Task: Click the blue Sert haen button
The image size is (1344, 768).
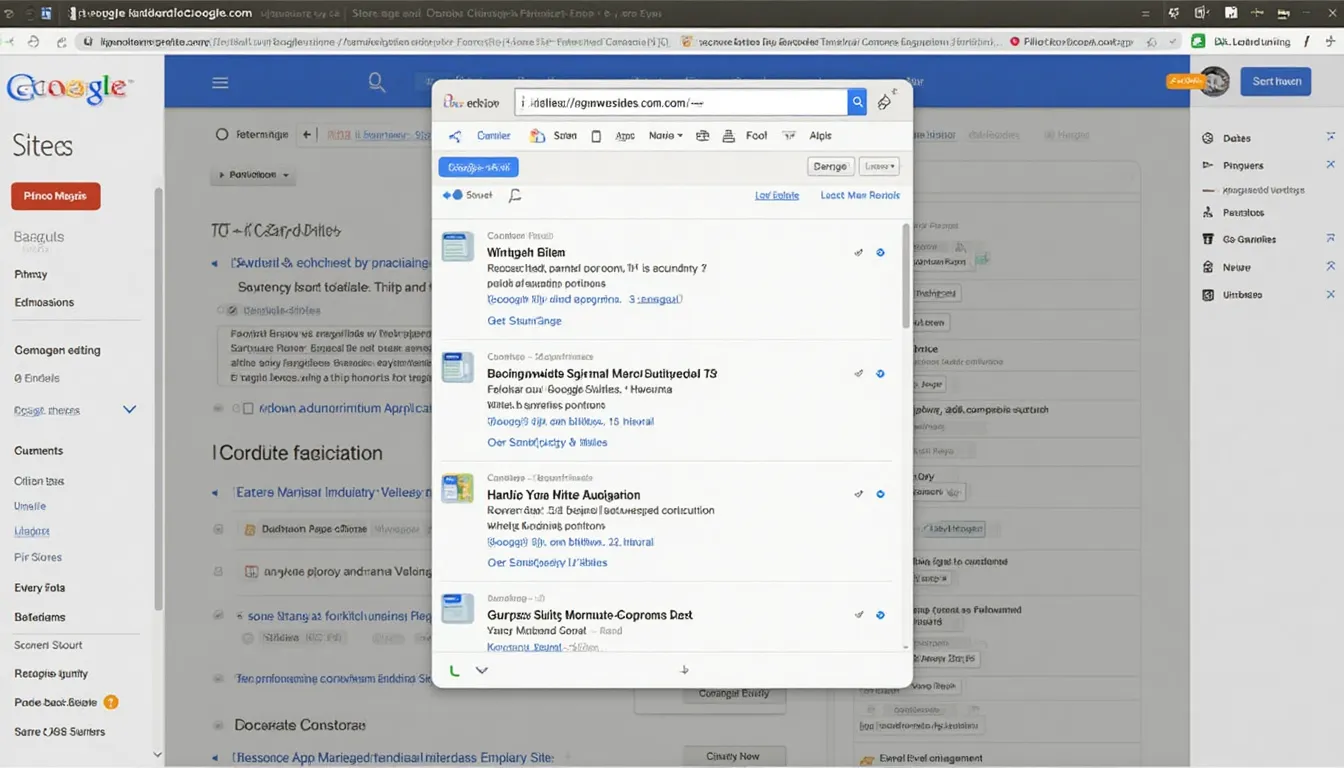Action: click(x=1276, y=81)
